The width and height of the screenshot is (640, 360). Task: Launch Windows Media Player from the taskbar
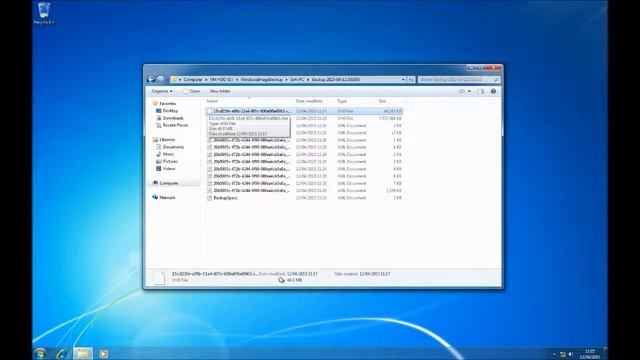tap(104, 354)
